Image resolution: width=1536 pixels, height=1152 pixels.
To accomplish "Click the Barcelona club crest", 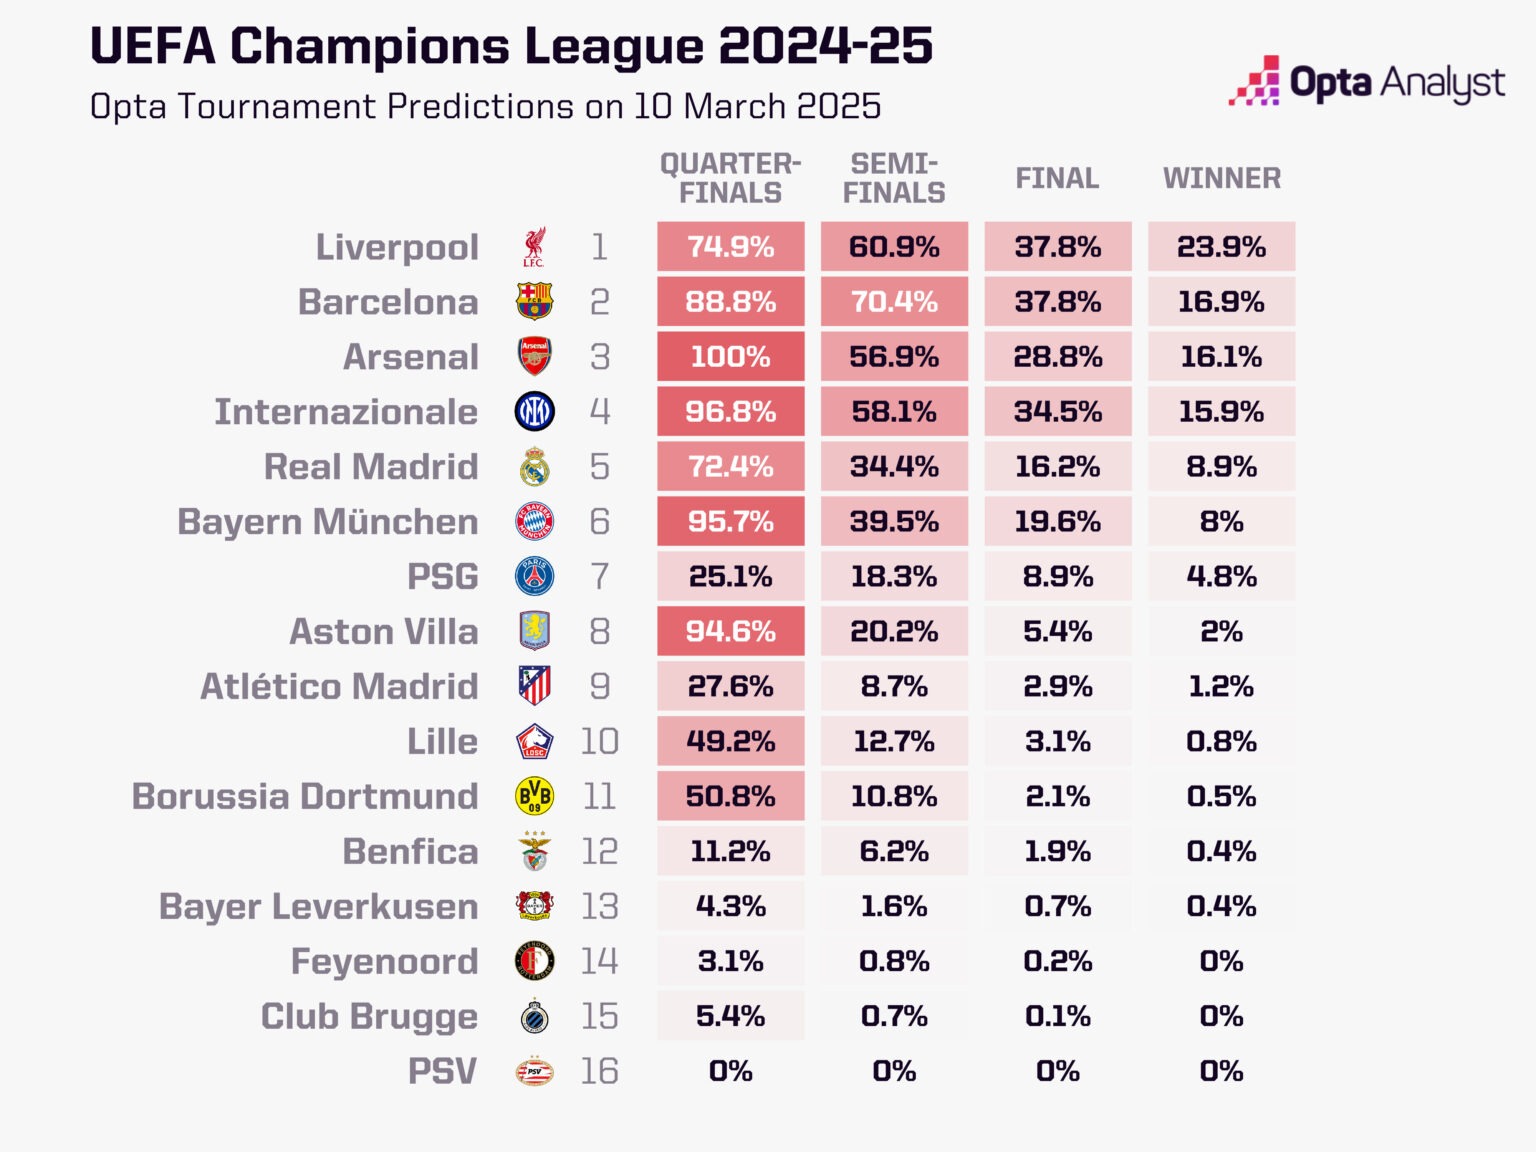I will pos(534,301).
